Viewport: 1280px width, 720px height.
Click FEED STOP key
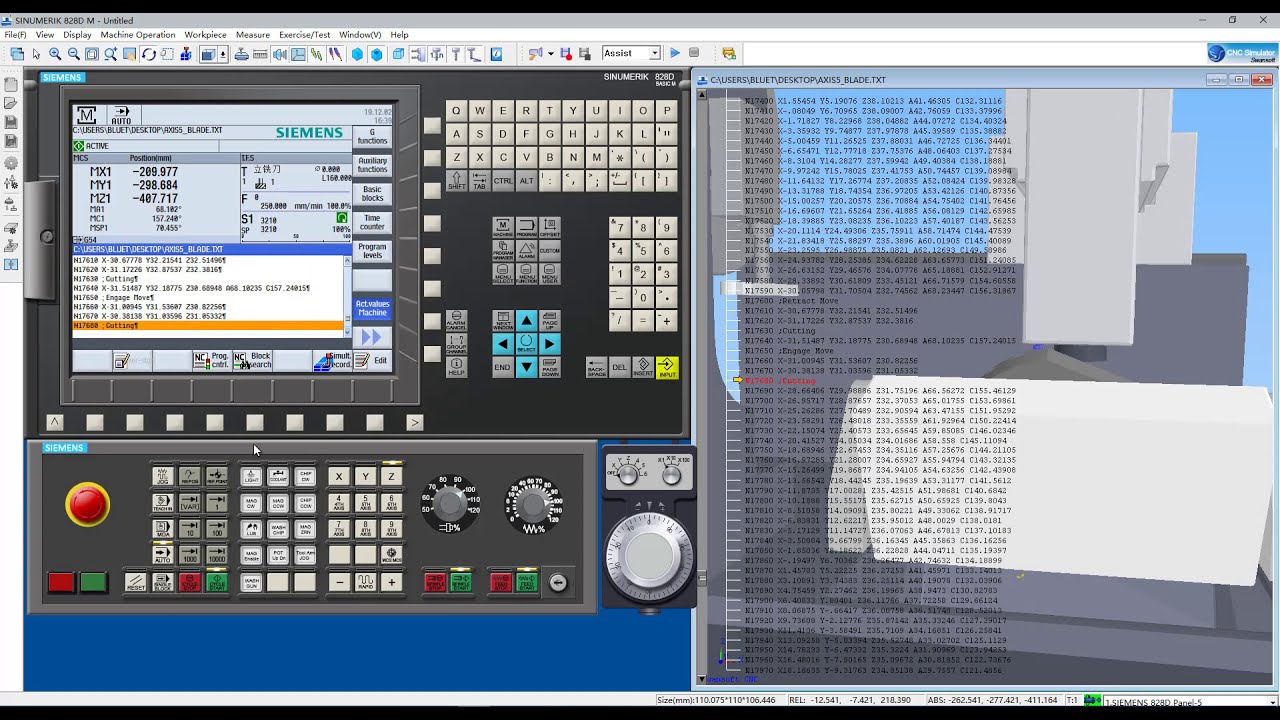[501, 582]
